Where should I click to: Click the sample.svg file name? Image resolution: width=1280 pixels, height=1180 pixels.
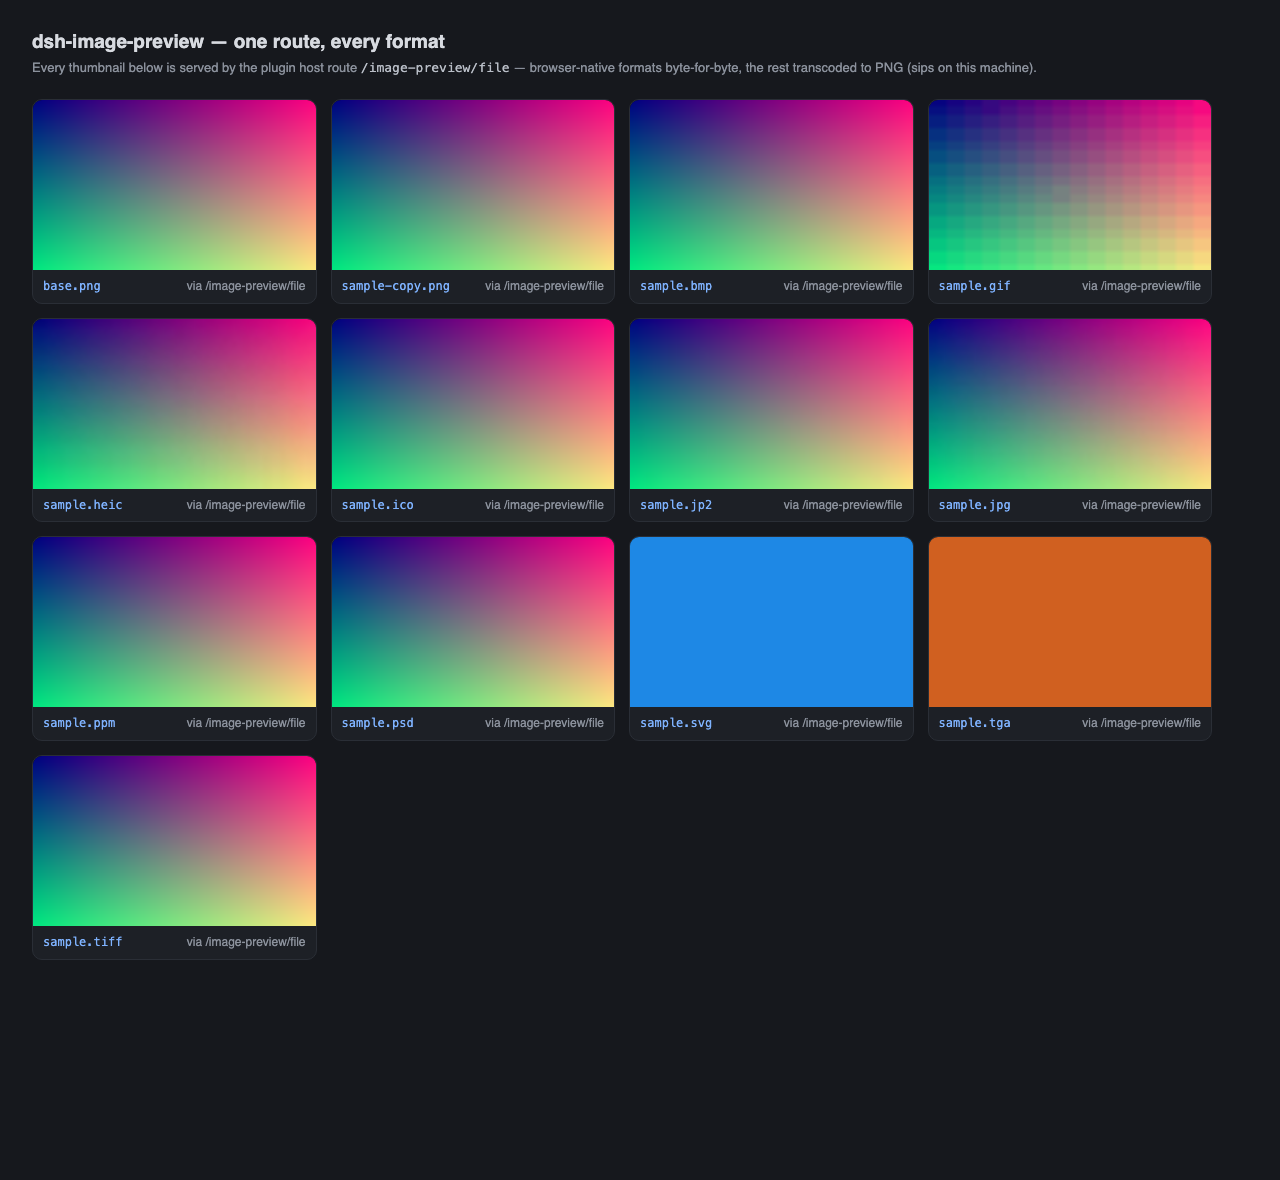click(x=676, y=723)
